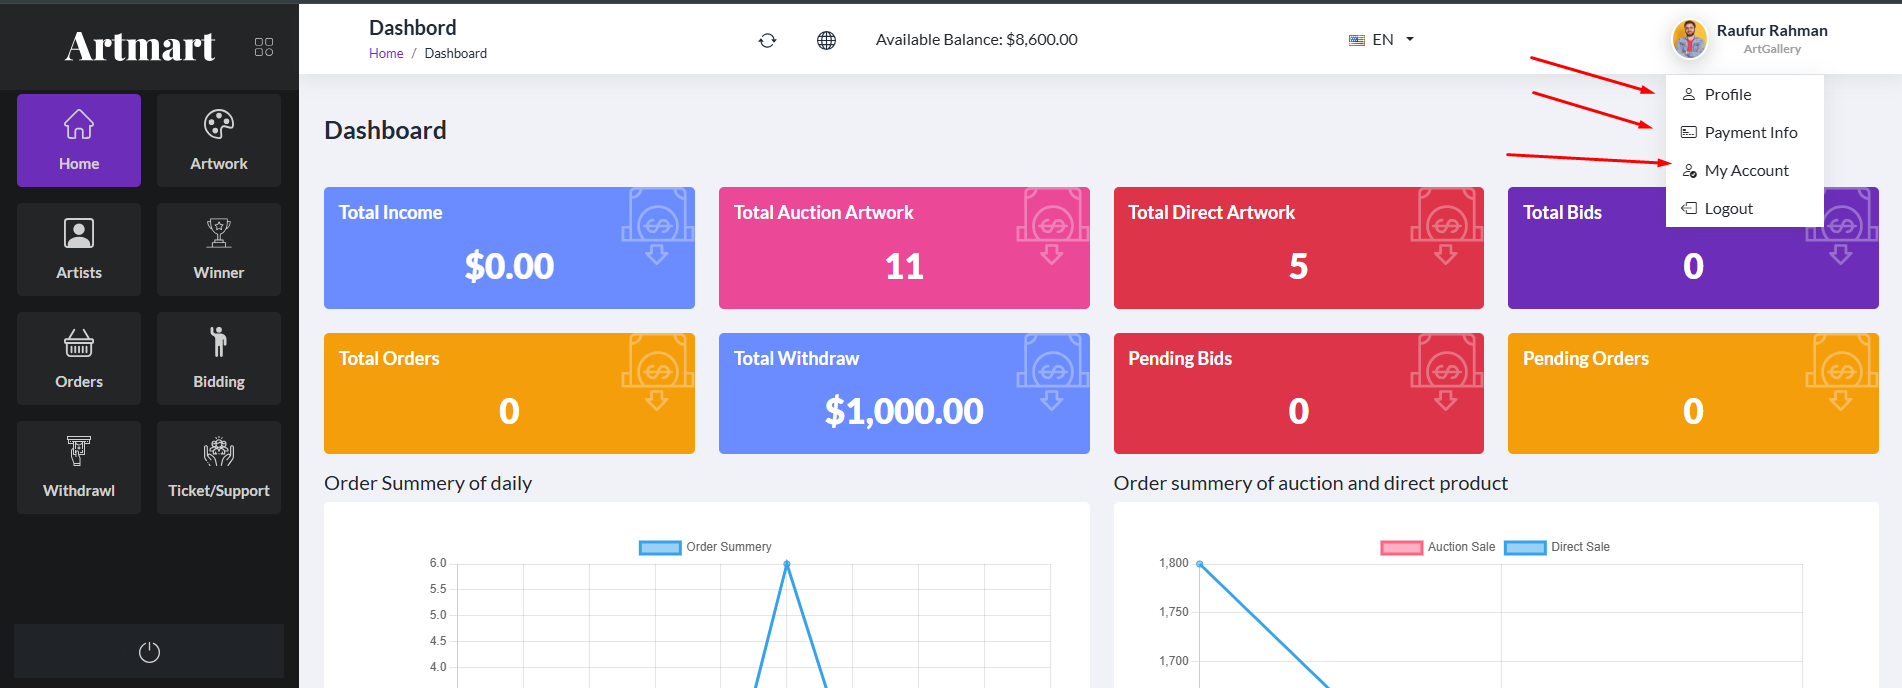The width and height of the screenshot is (1902, 688).
Task: Click Logout in the user menu
Action: [x=1728, y=209]
